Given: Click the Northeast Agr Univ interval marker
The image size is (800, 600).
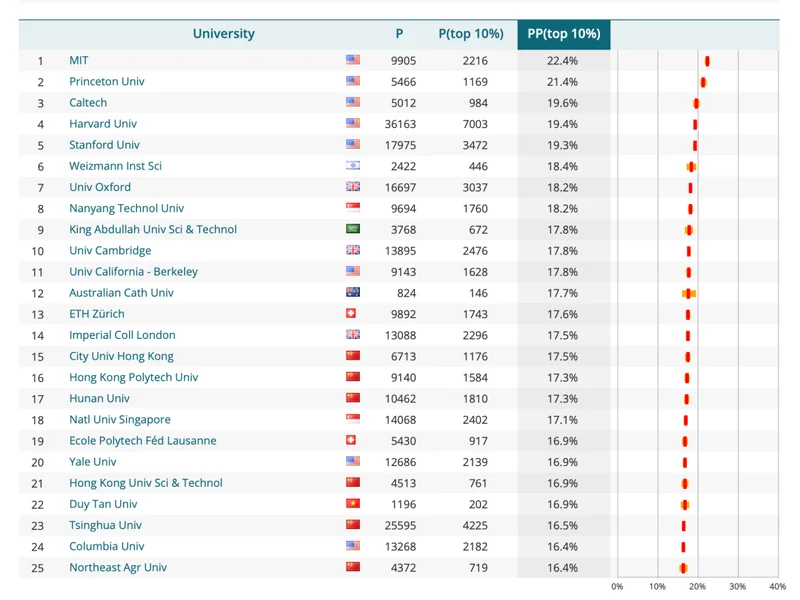Looking at the screenshot, I should pos(683,568).
